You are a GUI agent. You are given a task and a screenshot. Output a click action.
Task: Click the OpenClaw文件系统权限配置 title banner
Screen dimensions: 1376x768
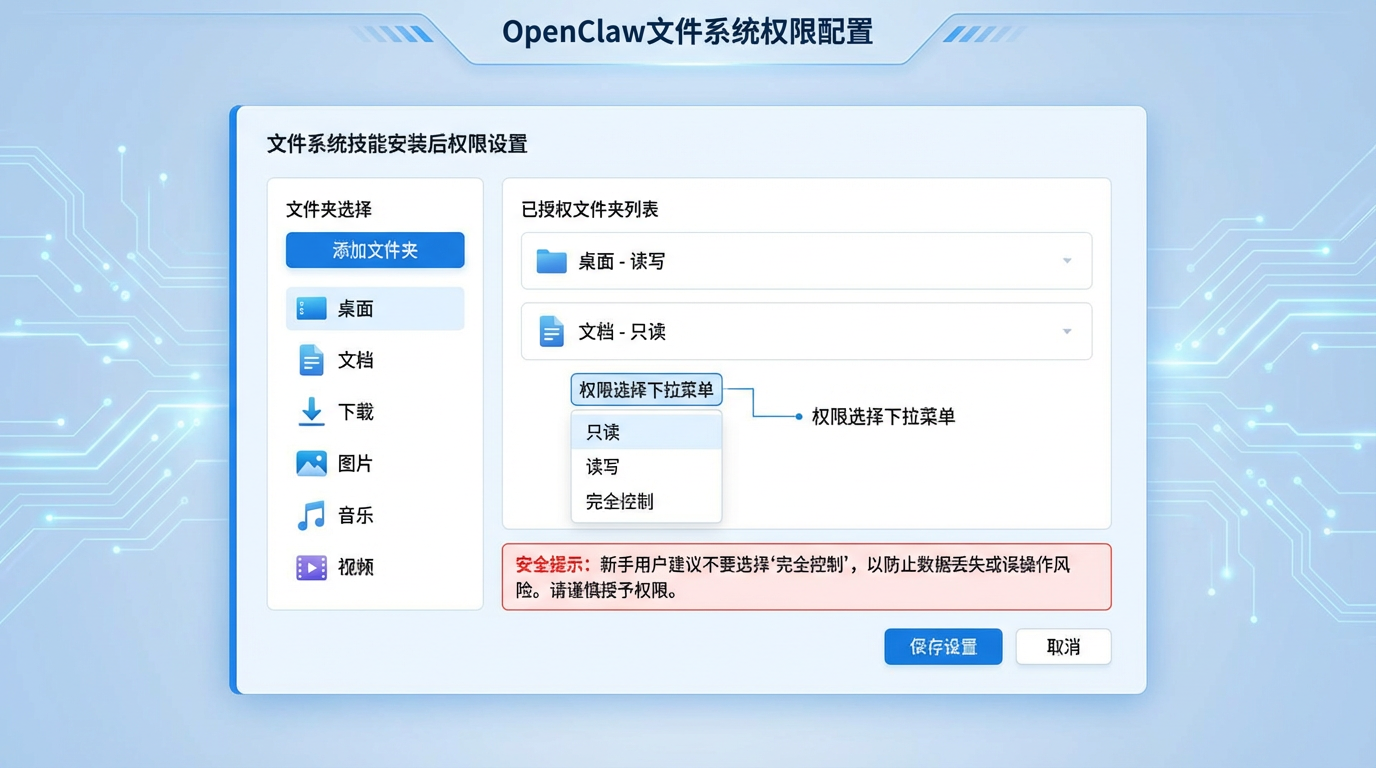tap(688, 32)
